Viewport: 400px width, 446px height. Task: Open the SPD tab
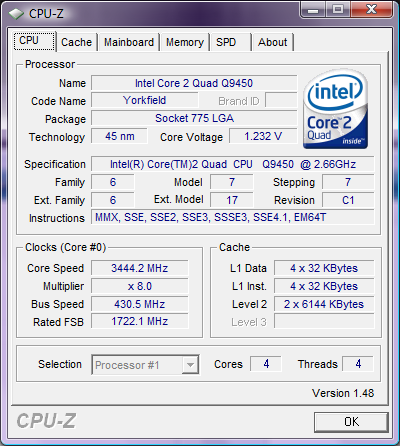[x=230, y=42]
